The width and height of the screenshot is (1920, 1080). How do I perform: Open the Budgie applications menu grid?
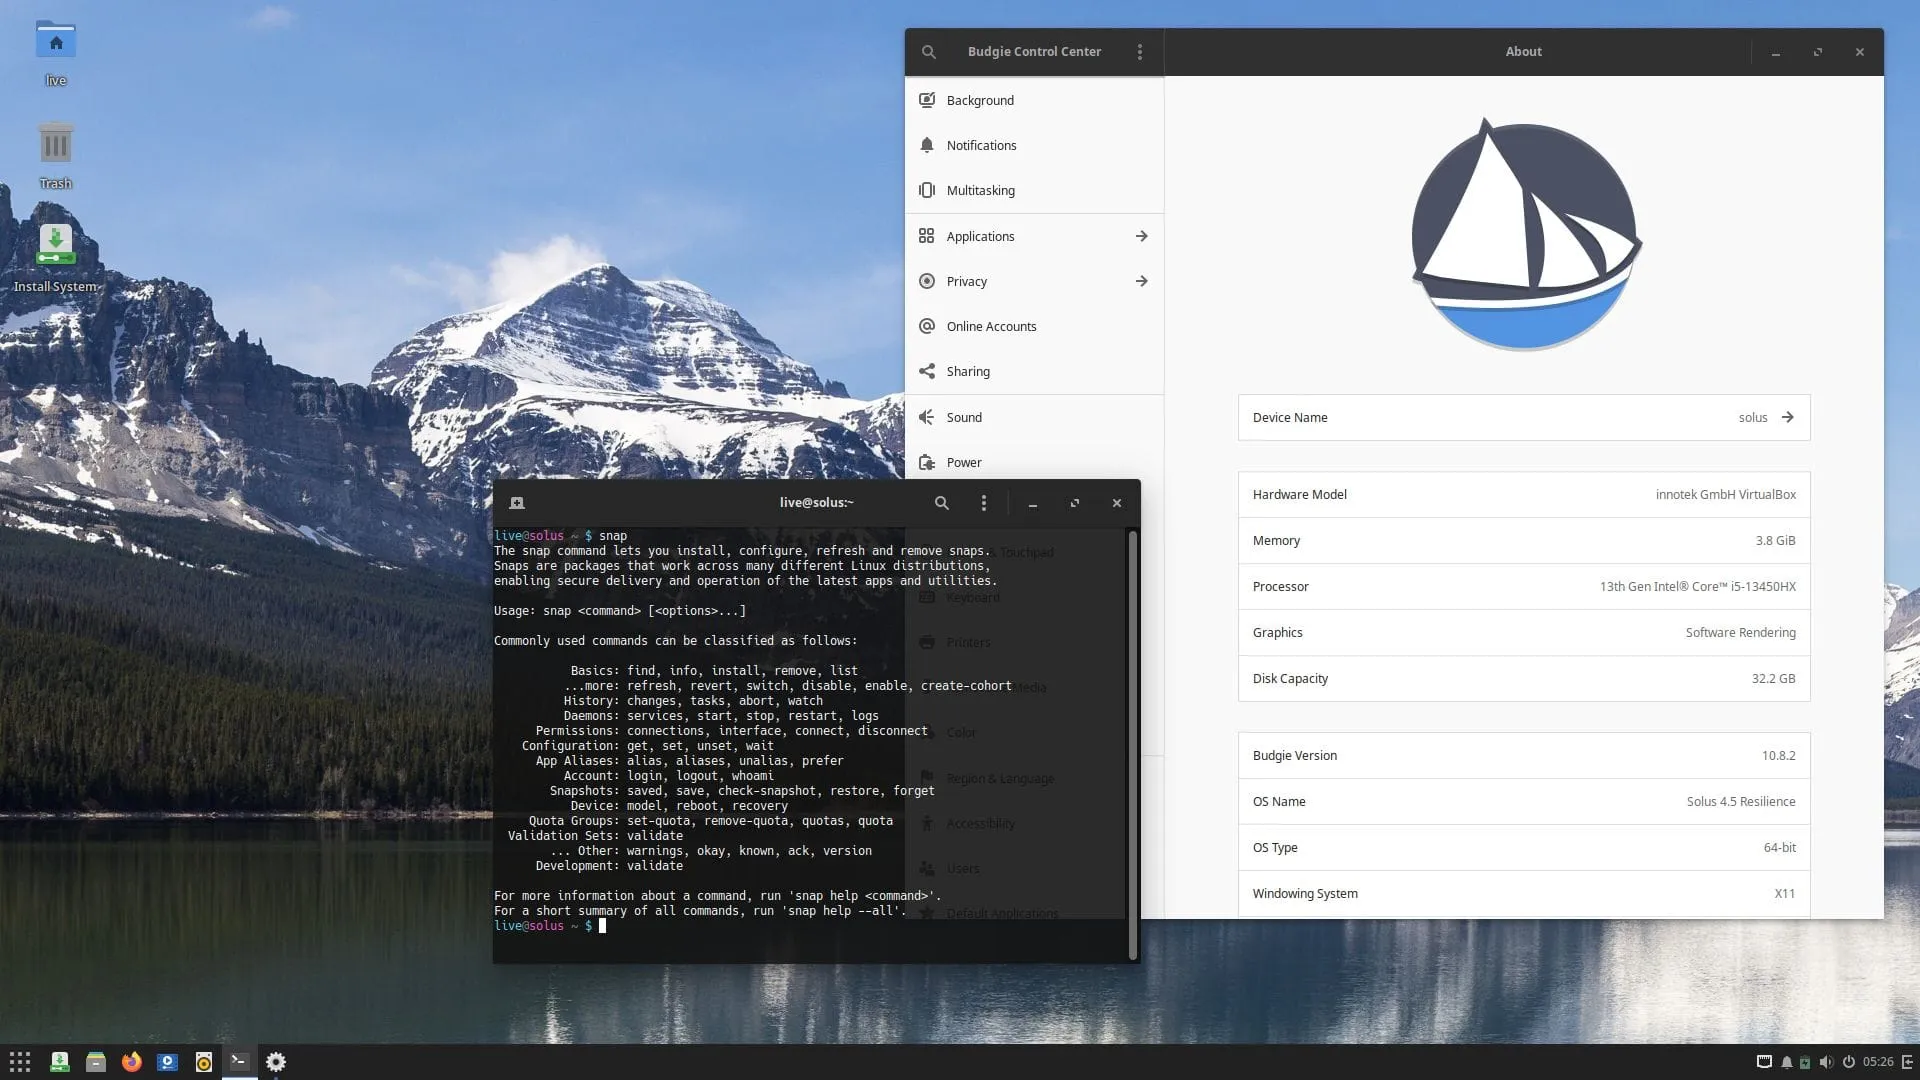pos(20,1062)
